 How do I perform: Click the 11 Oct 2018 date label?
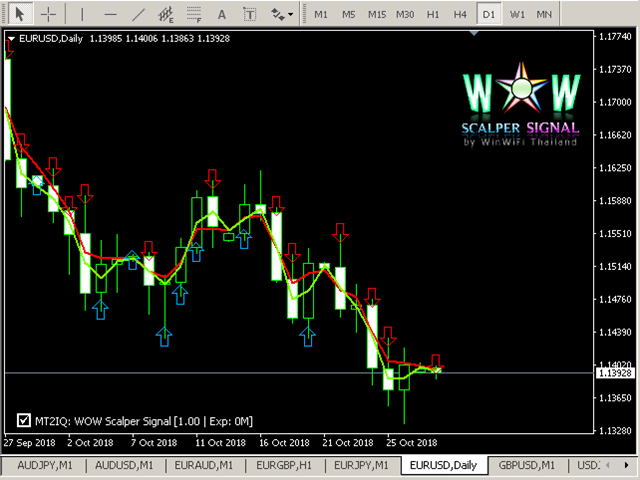(x=220, y=443)
